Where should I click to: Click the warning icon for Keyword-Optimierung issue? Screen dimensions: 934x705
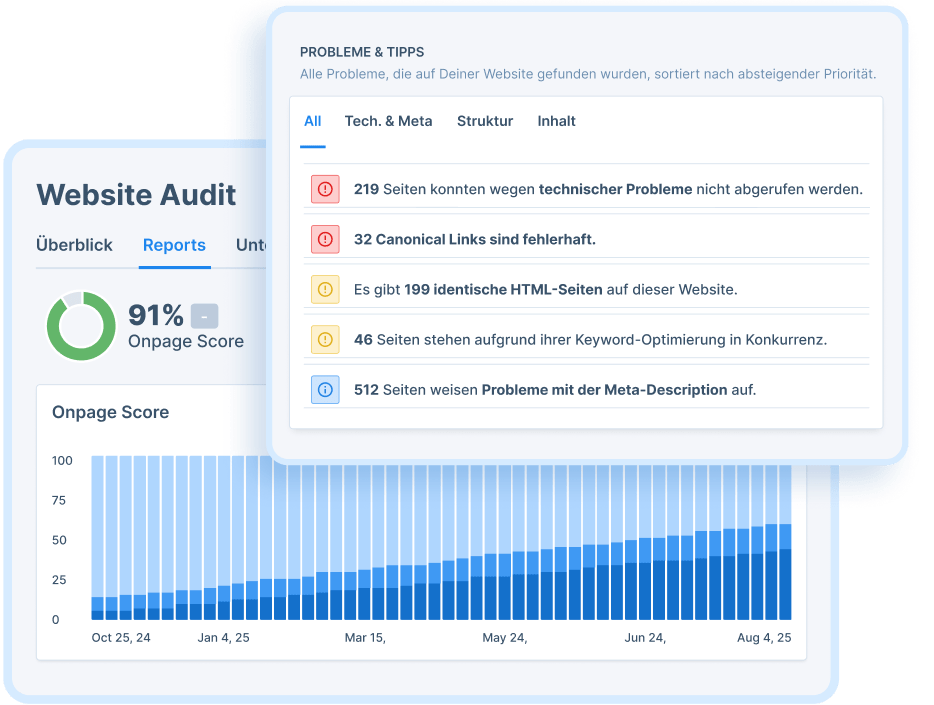pyautogui.click(x=324, y=339)
